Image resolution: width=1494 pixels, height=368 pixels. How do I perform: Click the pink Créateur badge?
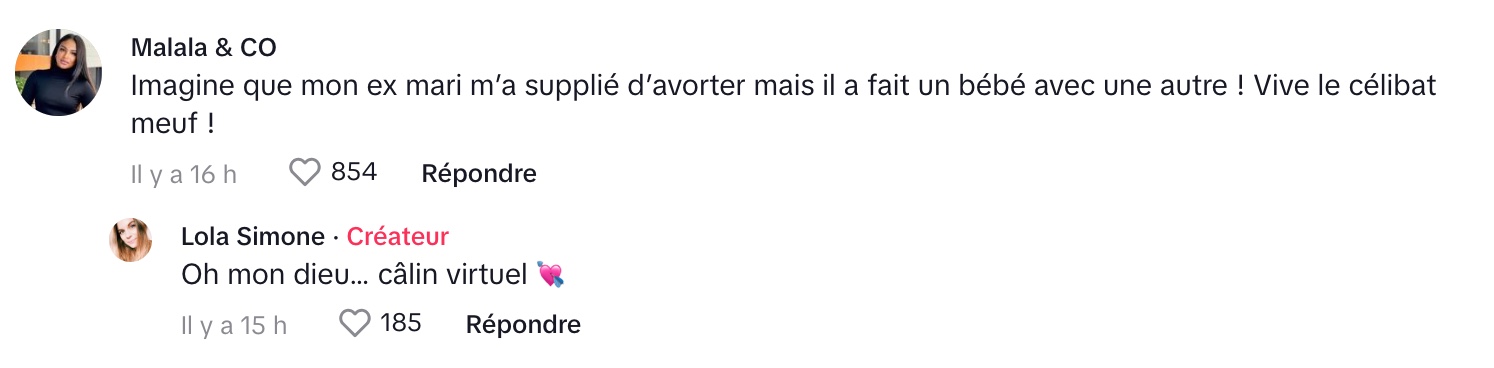[x=398, y=237]
